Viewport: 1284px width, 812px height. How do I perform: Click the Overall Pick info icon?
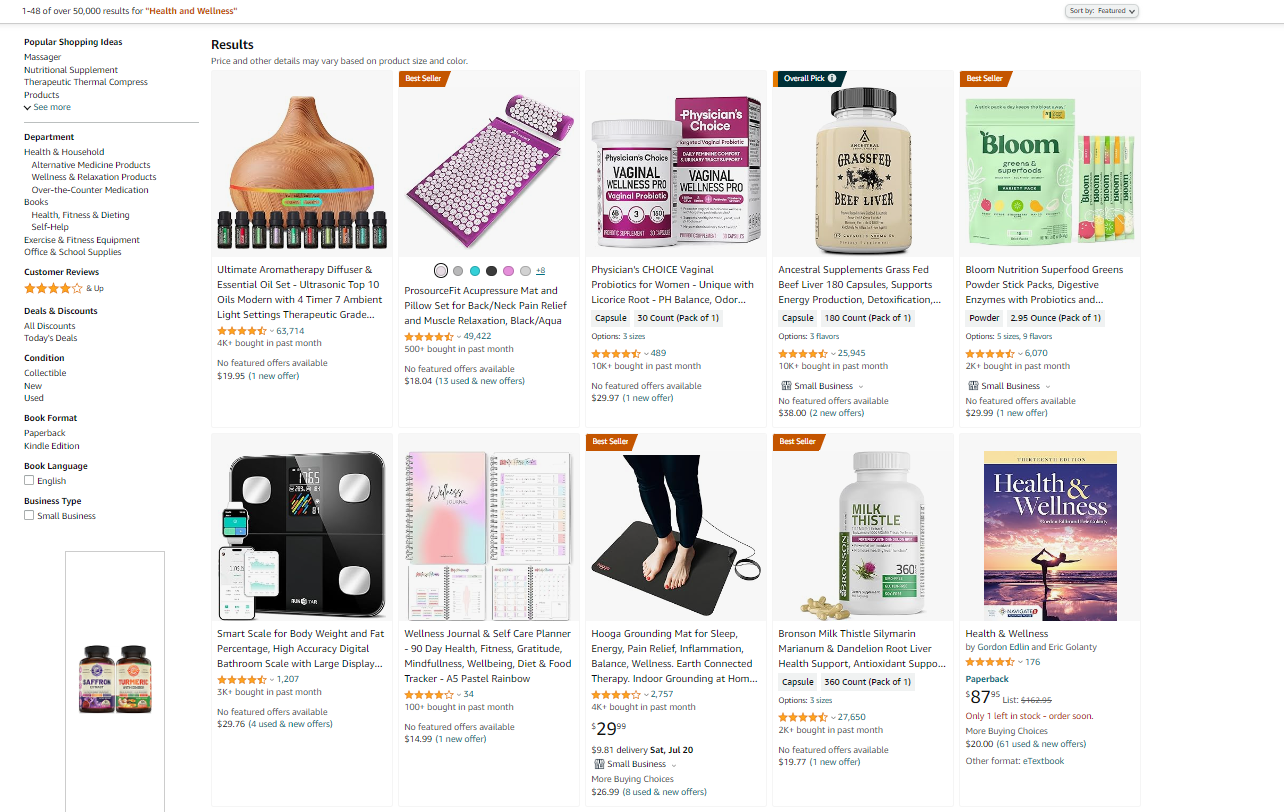(x=832, y=78)
